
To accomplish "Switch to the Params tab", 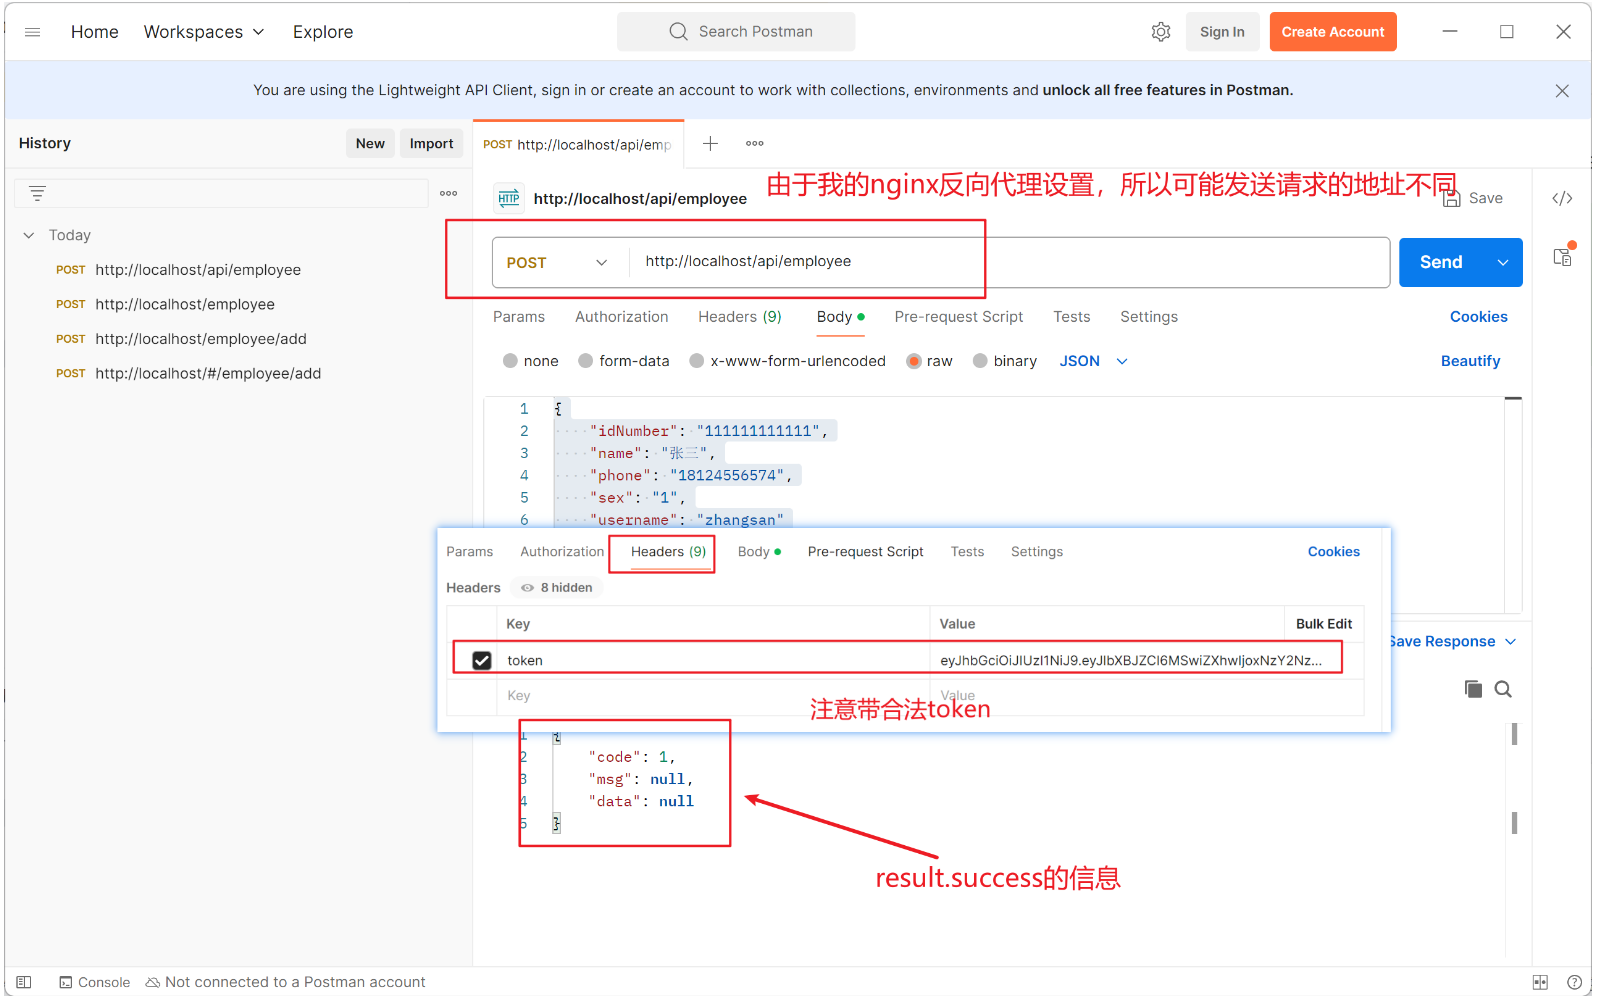I will [519, 317].
